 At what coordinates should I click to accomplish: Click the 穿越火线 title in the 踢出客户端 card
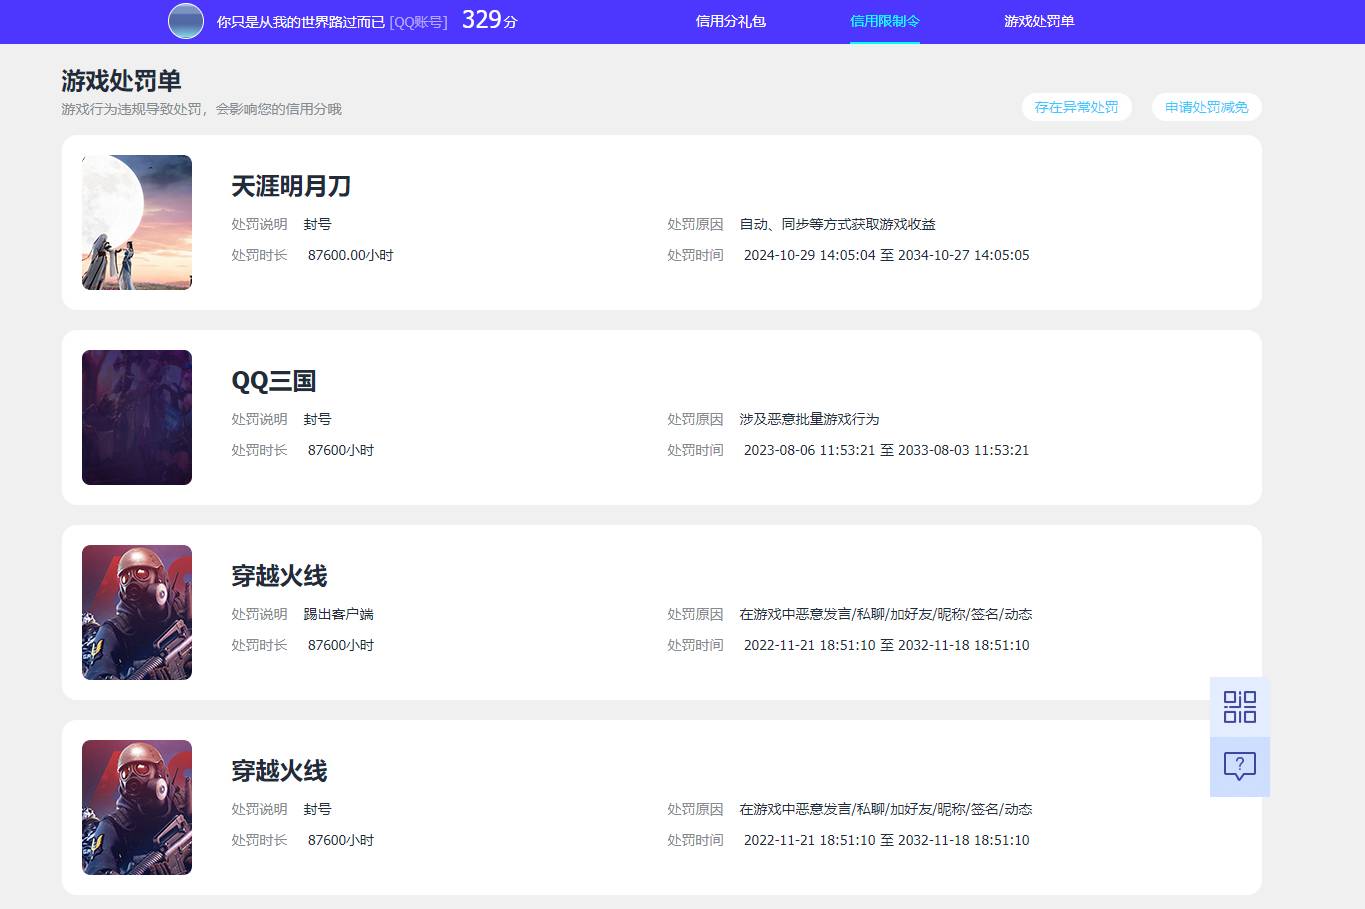(280, 576)
